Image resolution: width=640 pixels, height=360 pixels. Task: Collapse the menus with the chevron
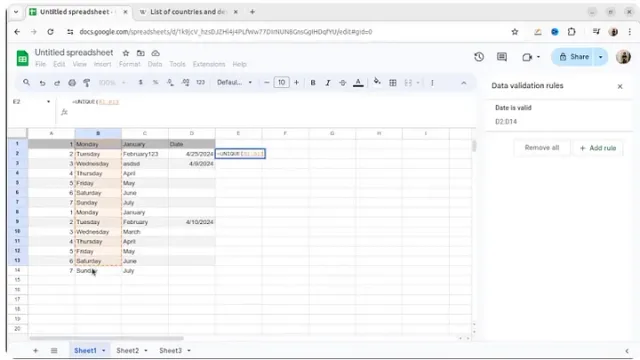(x=464, y=83)
